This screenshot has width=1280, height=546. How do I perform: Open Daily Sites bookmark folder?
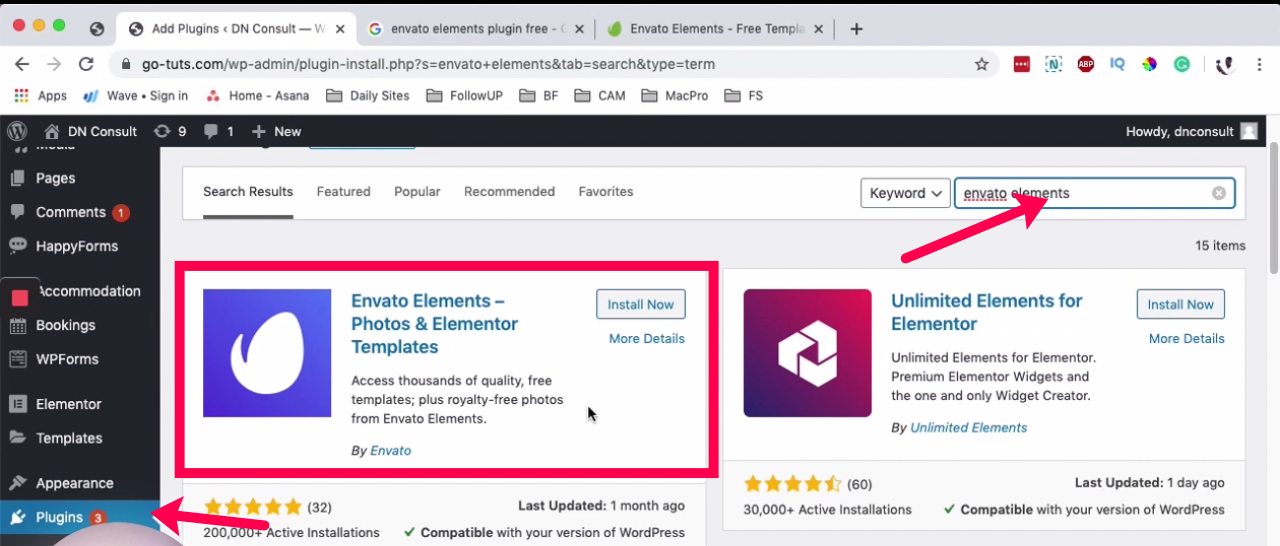368,96
